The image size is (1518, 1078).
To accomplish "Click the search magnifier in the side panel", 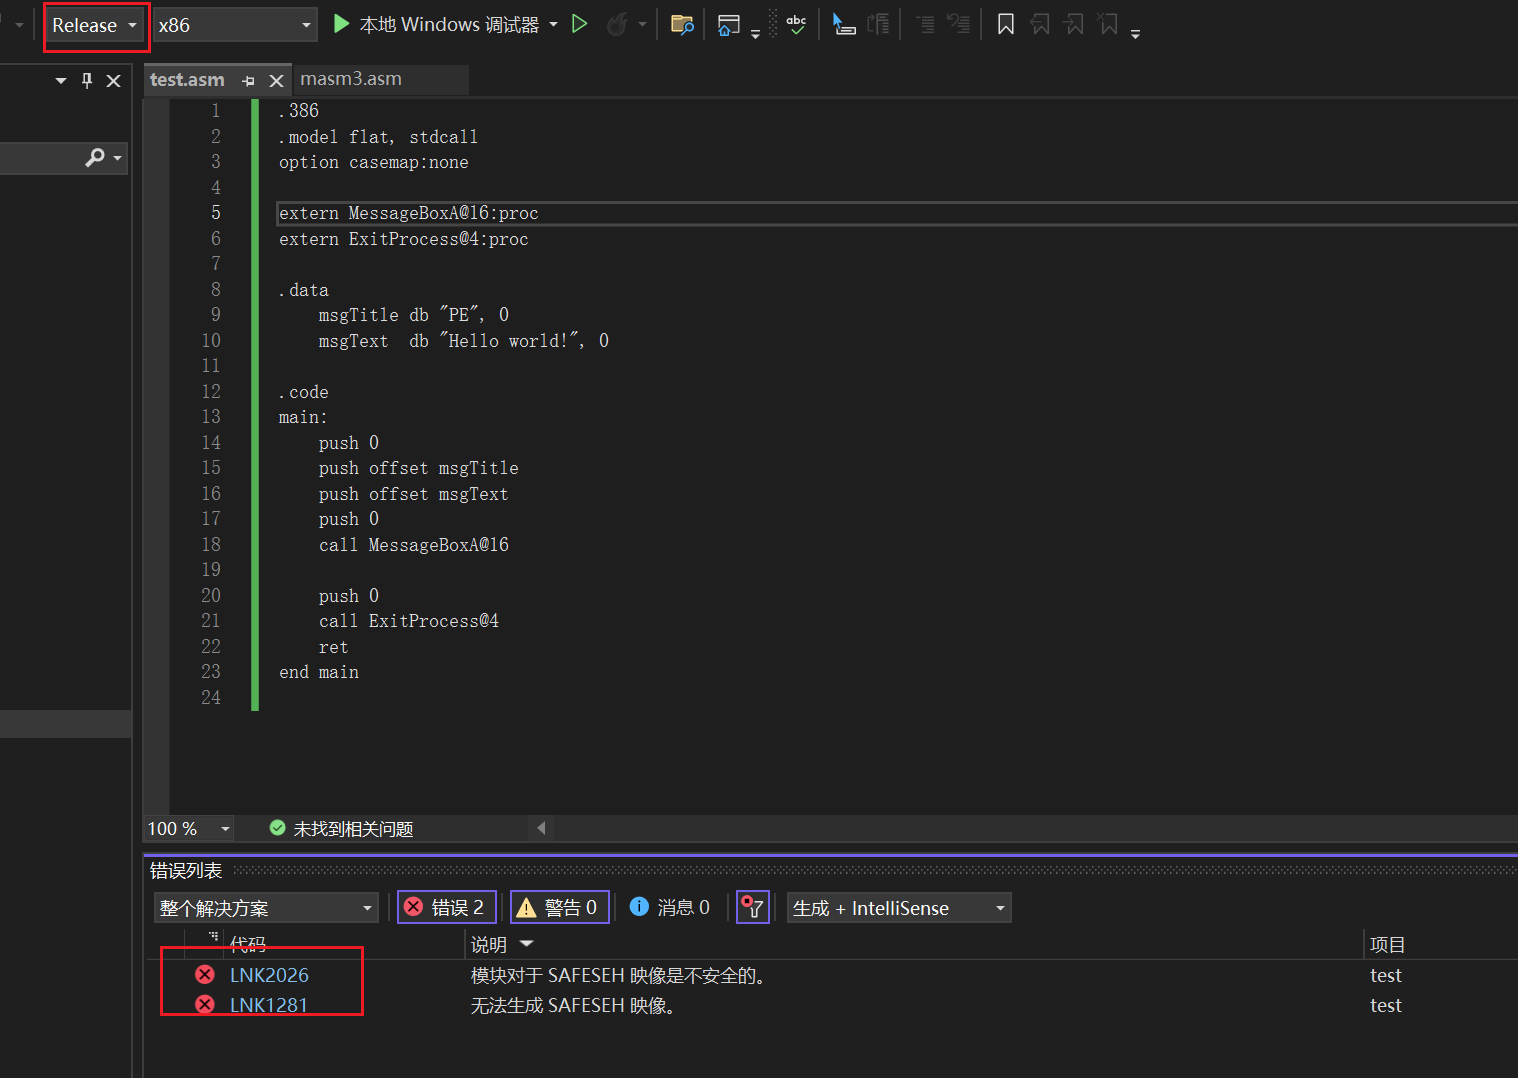I will (x=95, y=157).
